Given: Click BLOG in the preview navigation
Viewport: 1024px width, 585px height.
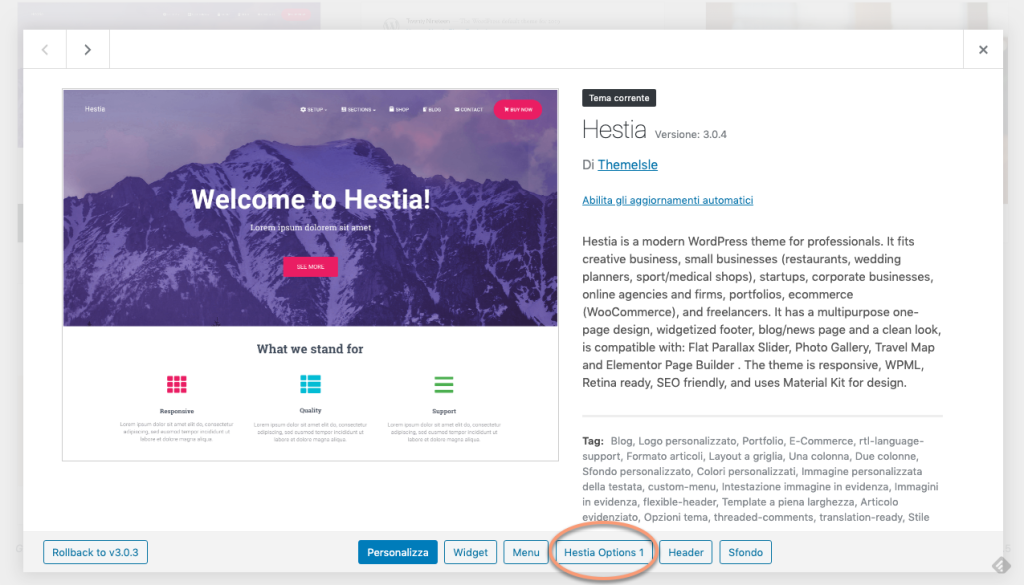Looking at the screenshot, I should point(432,110).
